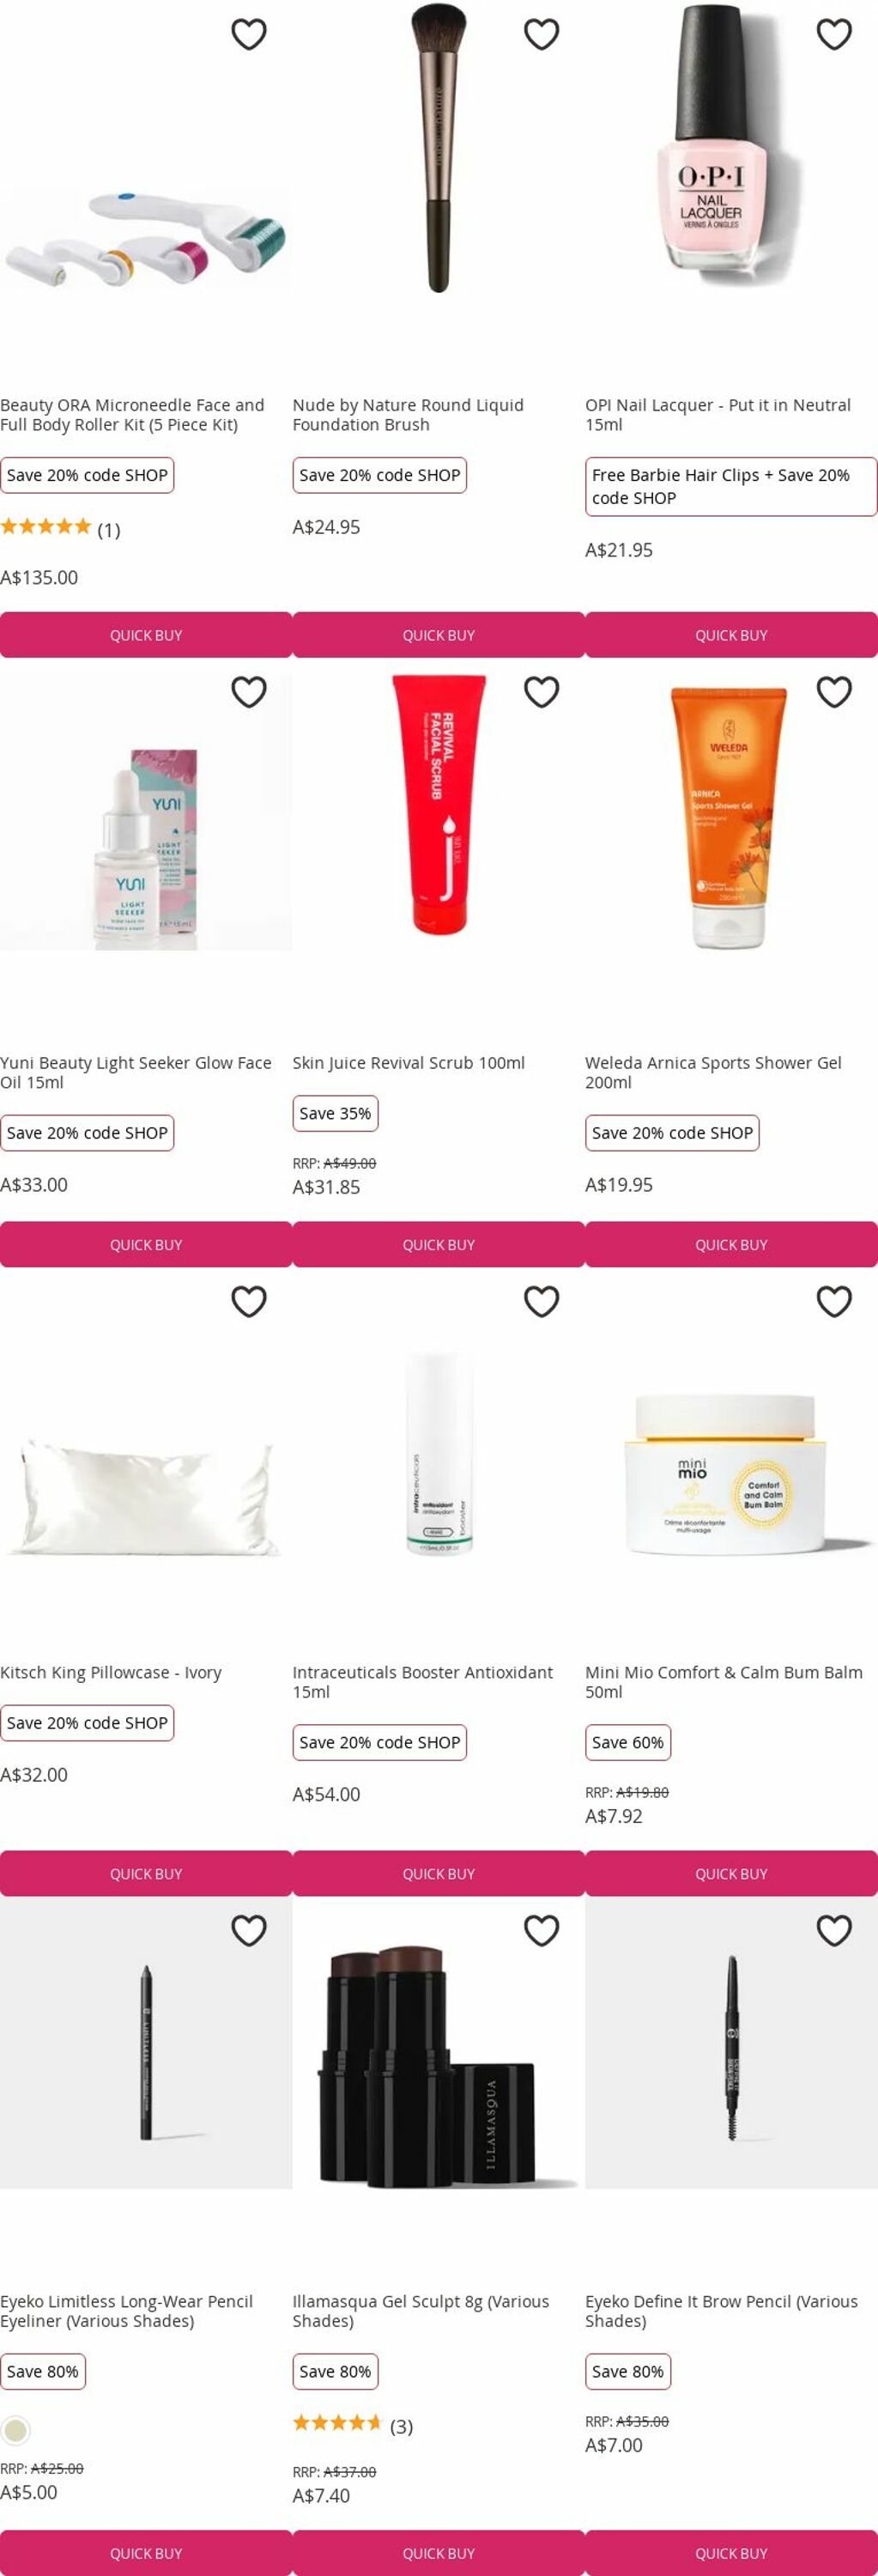878x2576 pixels.
Task: Heart the Illamasqua Gel Sculpt product
Action: 542,1929
